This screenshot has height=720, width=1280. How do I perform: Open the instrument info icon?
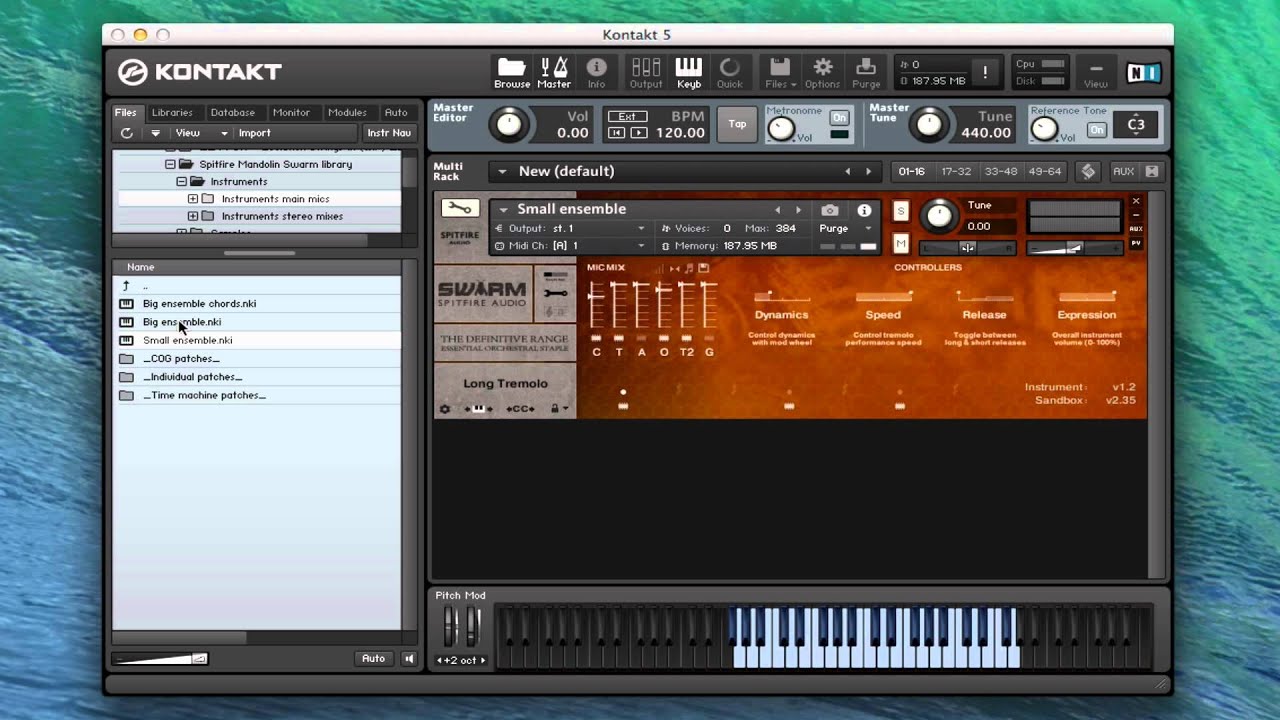click(864, 210)
